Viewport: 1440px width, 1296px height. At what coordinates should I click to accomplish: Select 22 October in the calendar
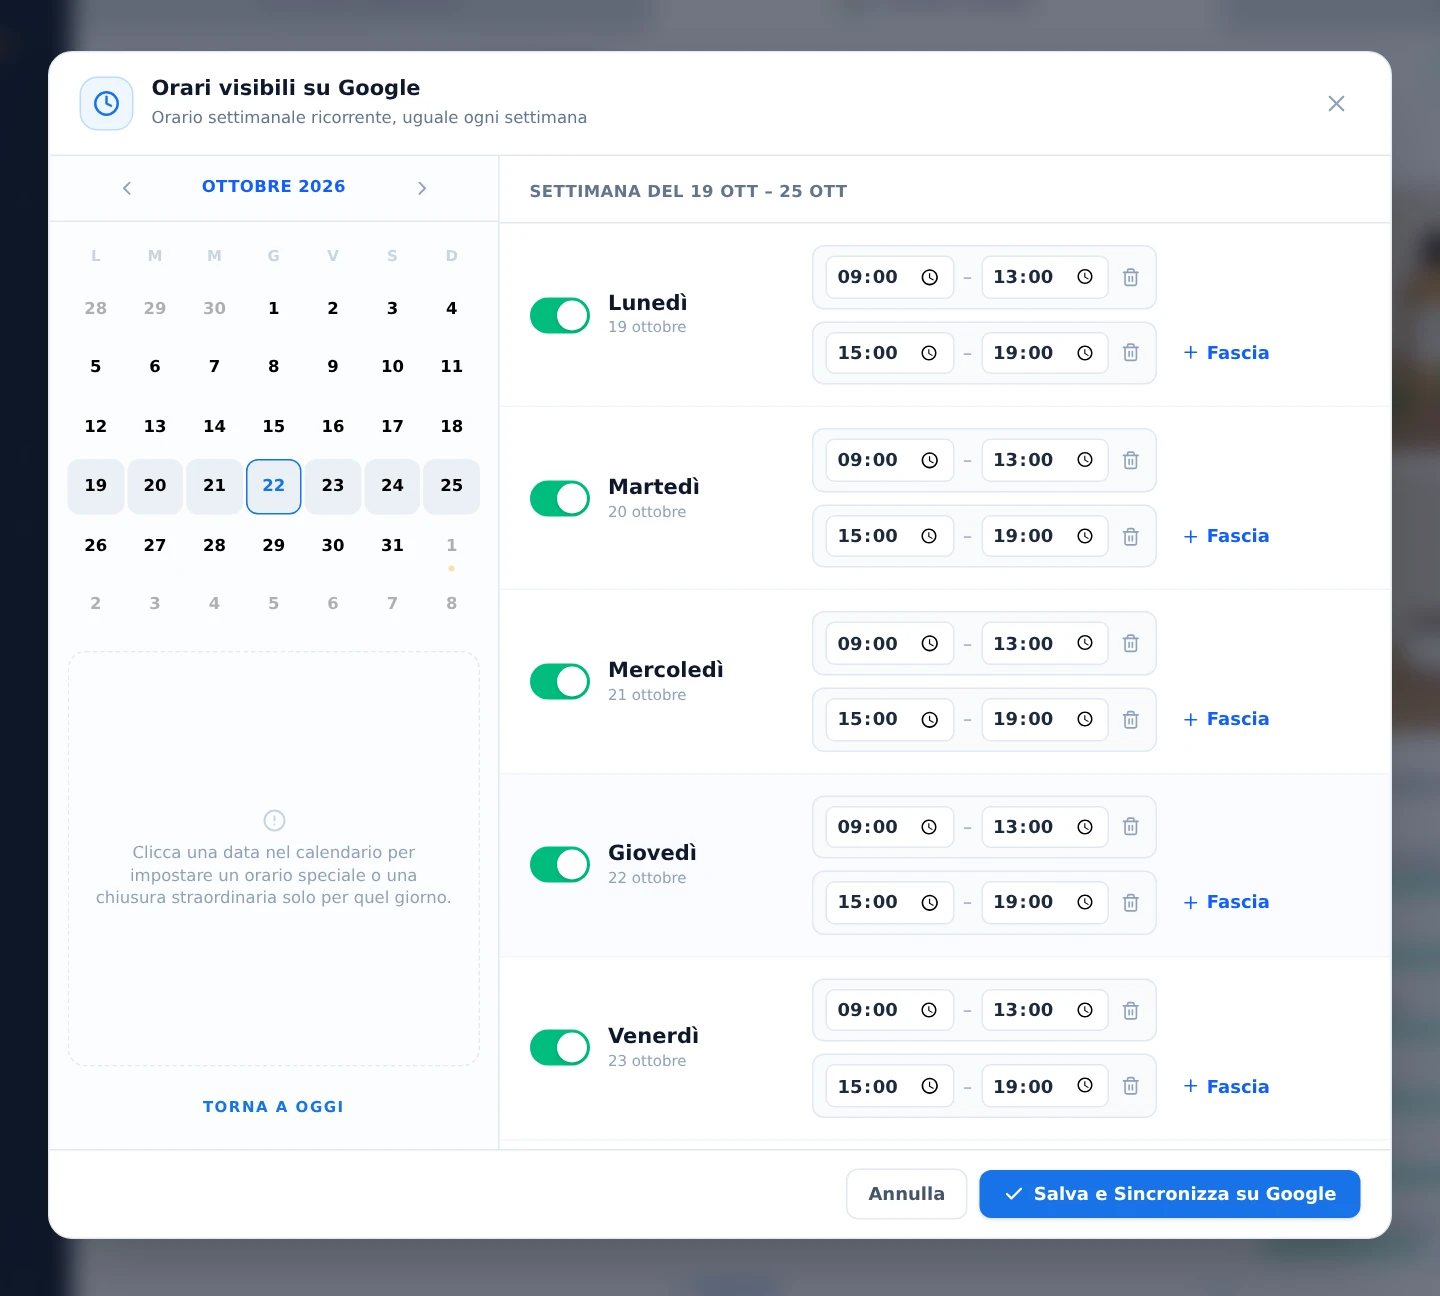click(274, 486)
